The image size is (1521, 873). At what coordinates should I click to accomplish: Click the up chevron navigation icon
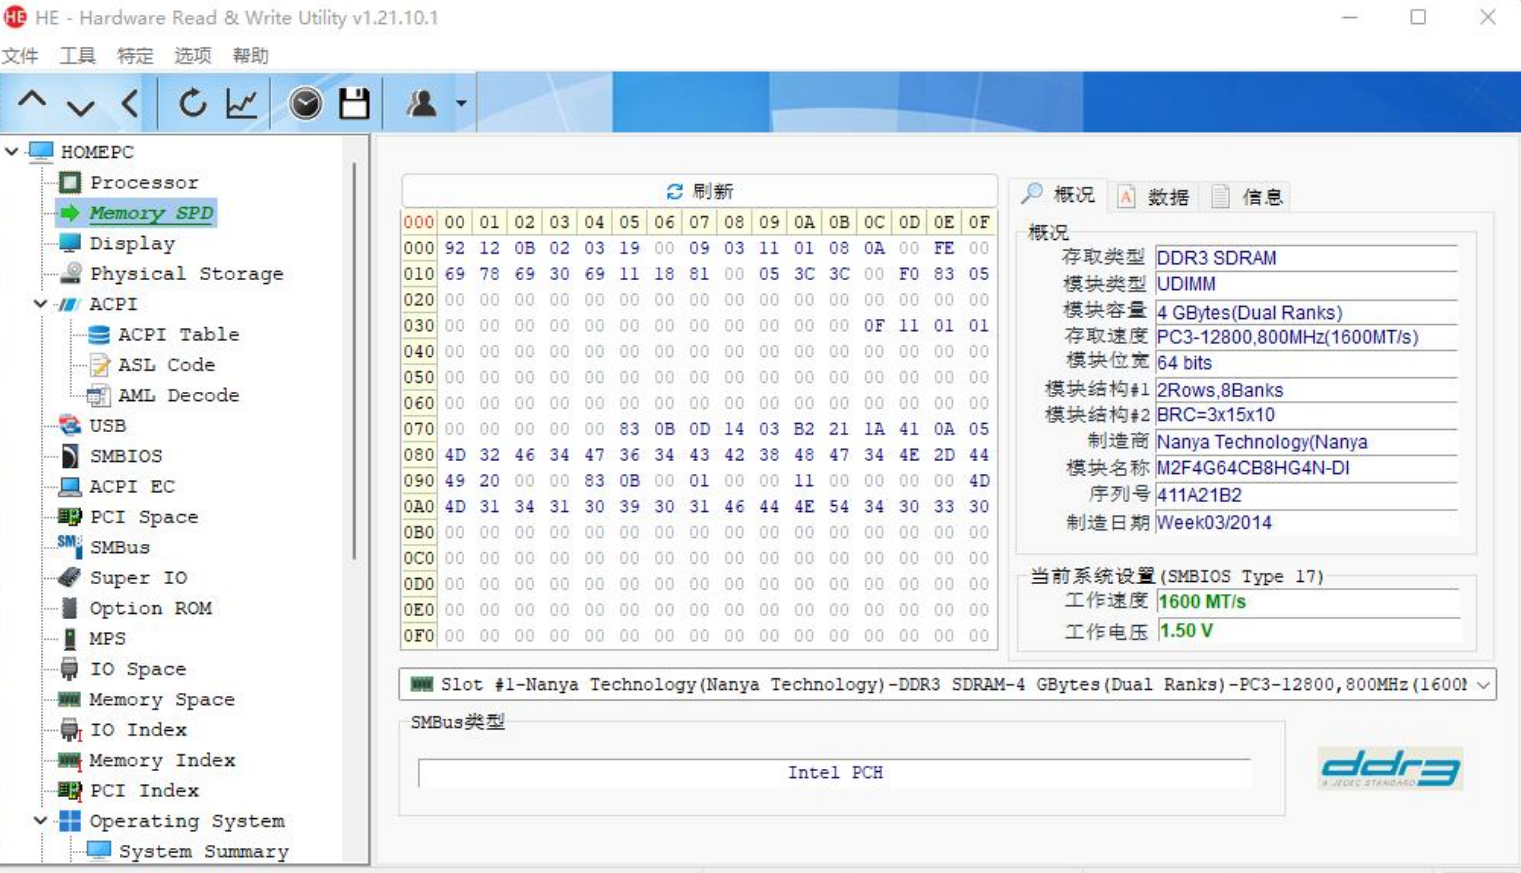(x=30, y=101)
